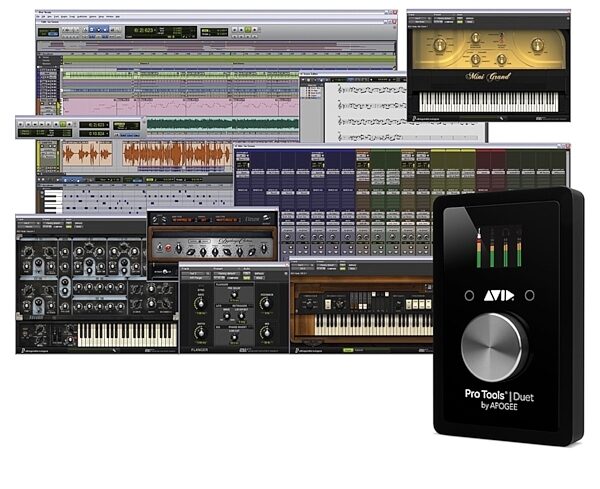The width and height of the screenshot is (600, 489).
Task: Adjust the Feedback knob in Flanger plugin
Action: coord(266,304)
